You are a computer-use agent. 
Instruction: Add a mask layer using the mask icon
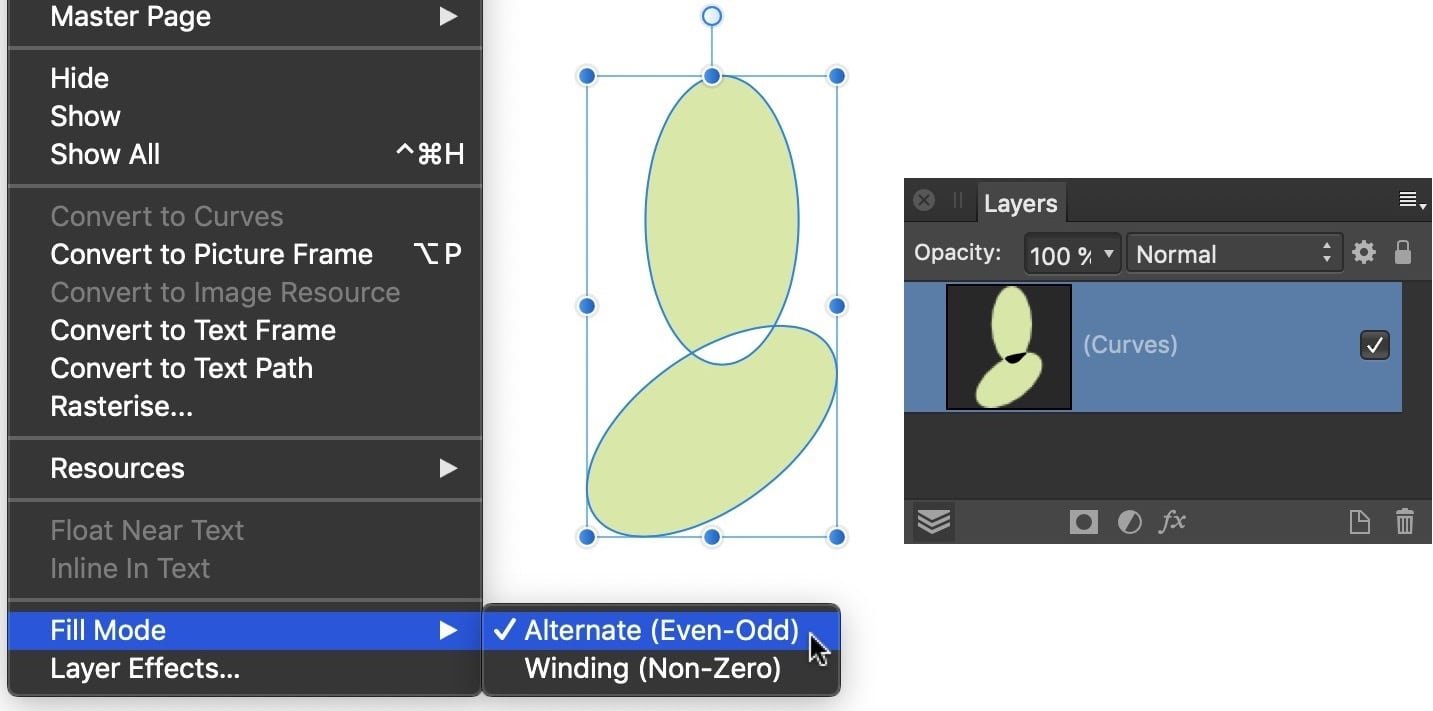tap(1083, 521)
